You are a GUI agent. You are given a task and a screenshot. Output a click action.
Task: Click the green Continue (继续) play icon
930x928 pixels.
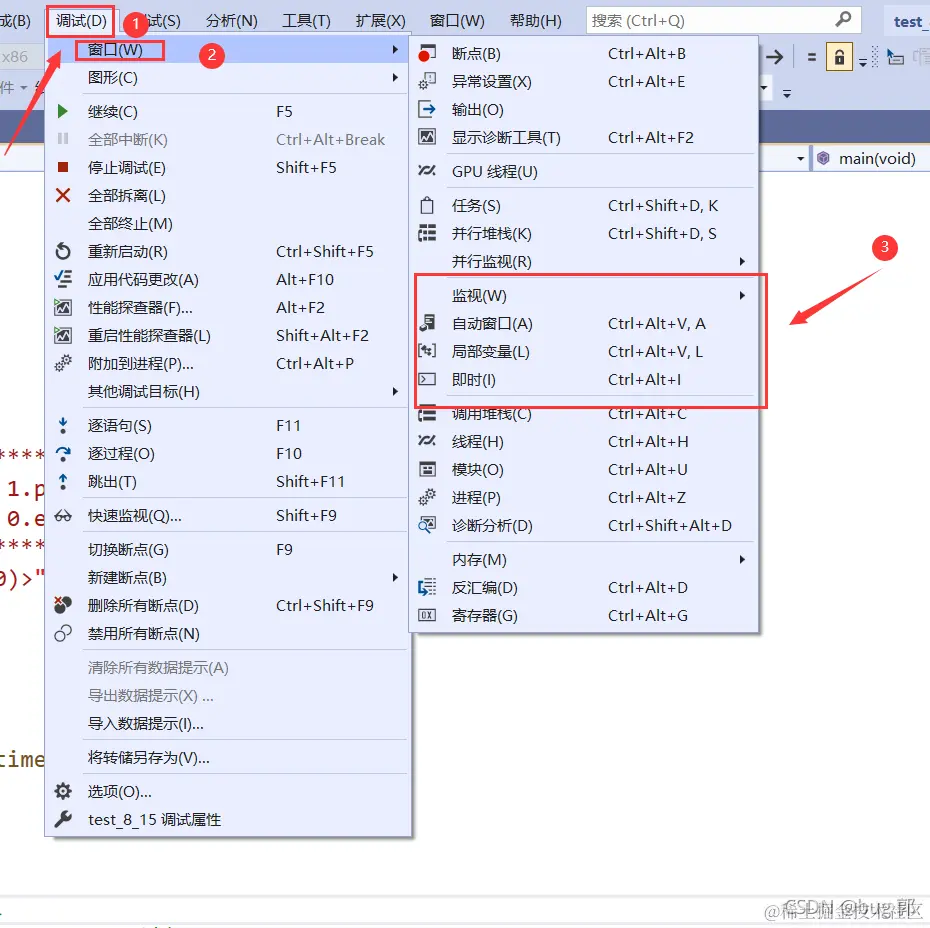62,111
